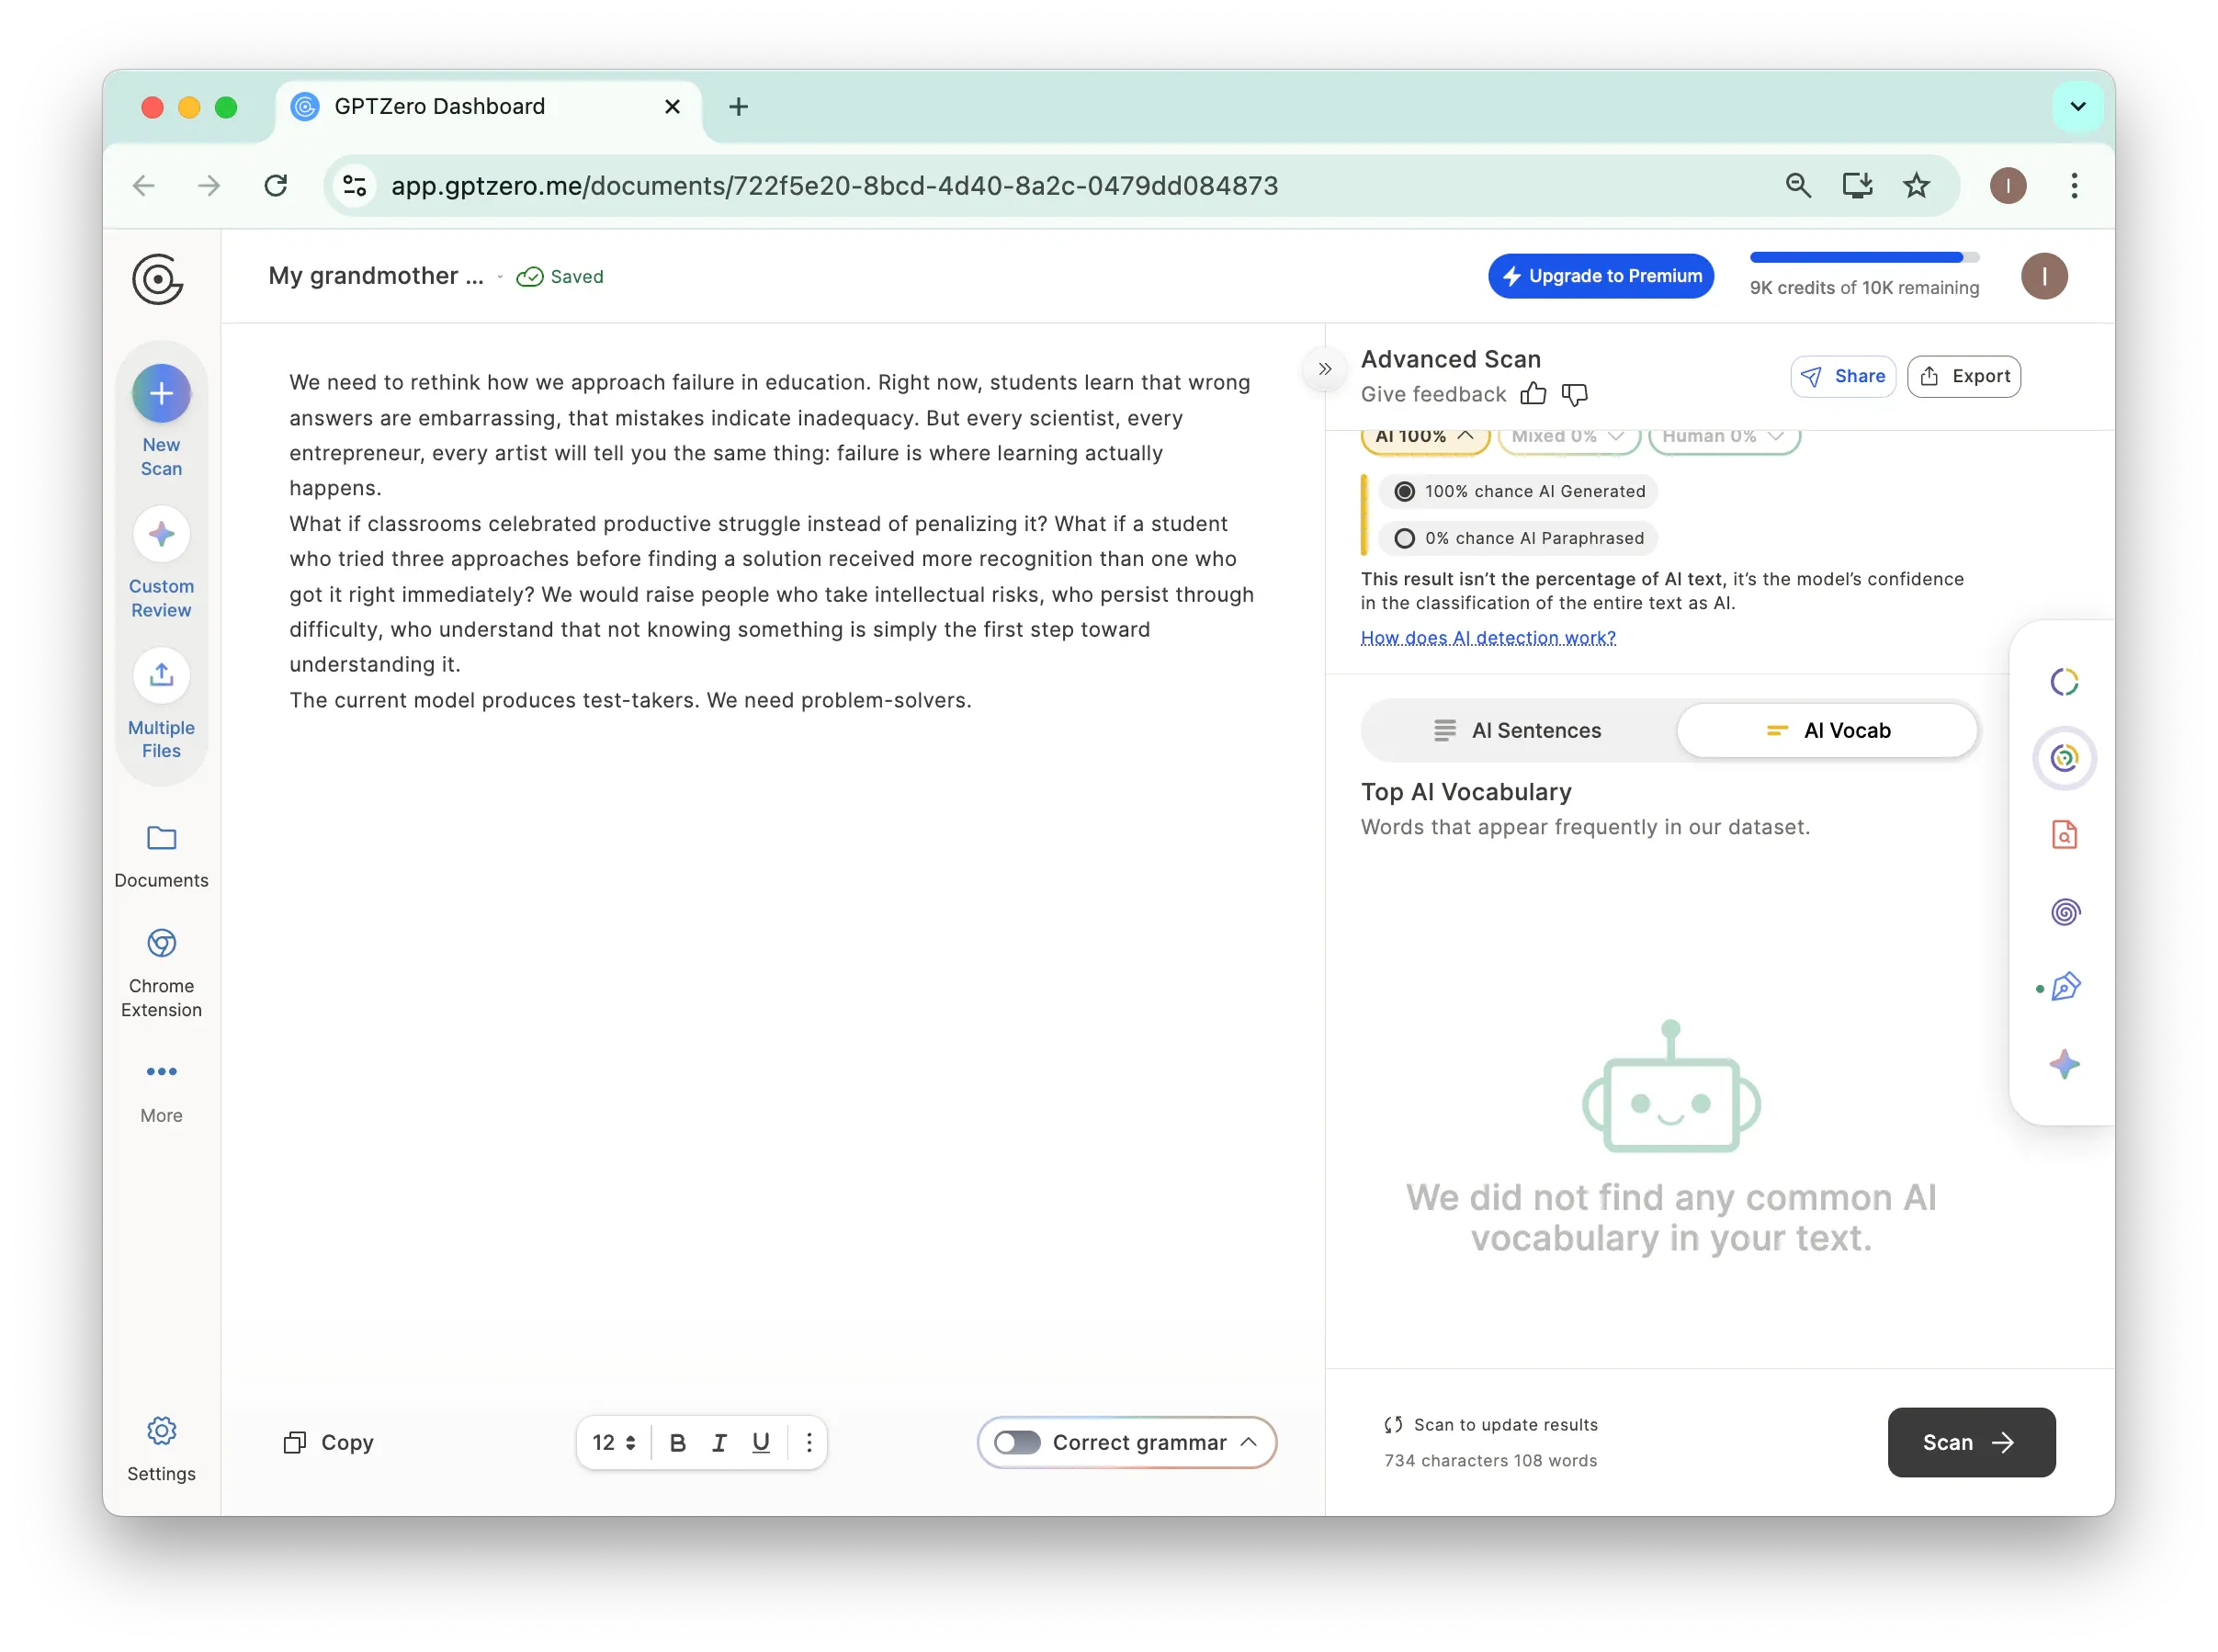Select 100% chance AI Generated radio
The width and height of the screenshot is (2218, 1652).
[1404, 491]
